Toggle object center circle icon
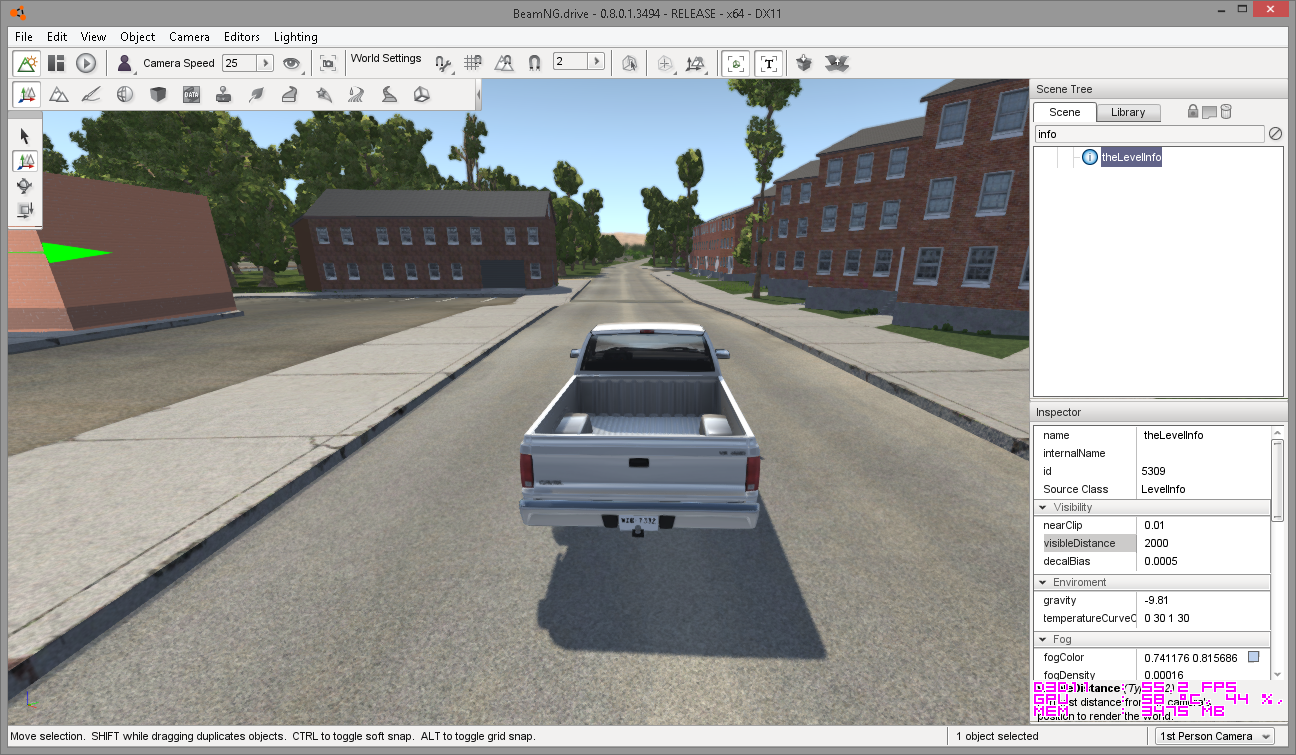The height and width of the screenshot is (755, 1296). [665, 63]
